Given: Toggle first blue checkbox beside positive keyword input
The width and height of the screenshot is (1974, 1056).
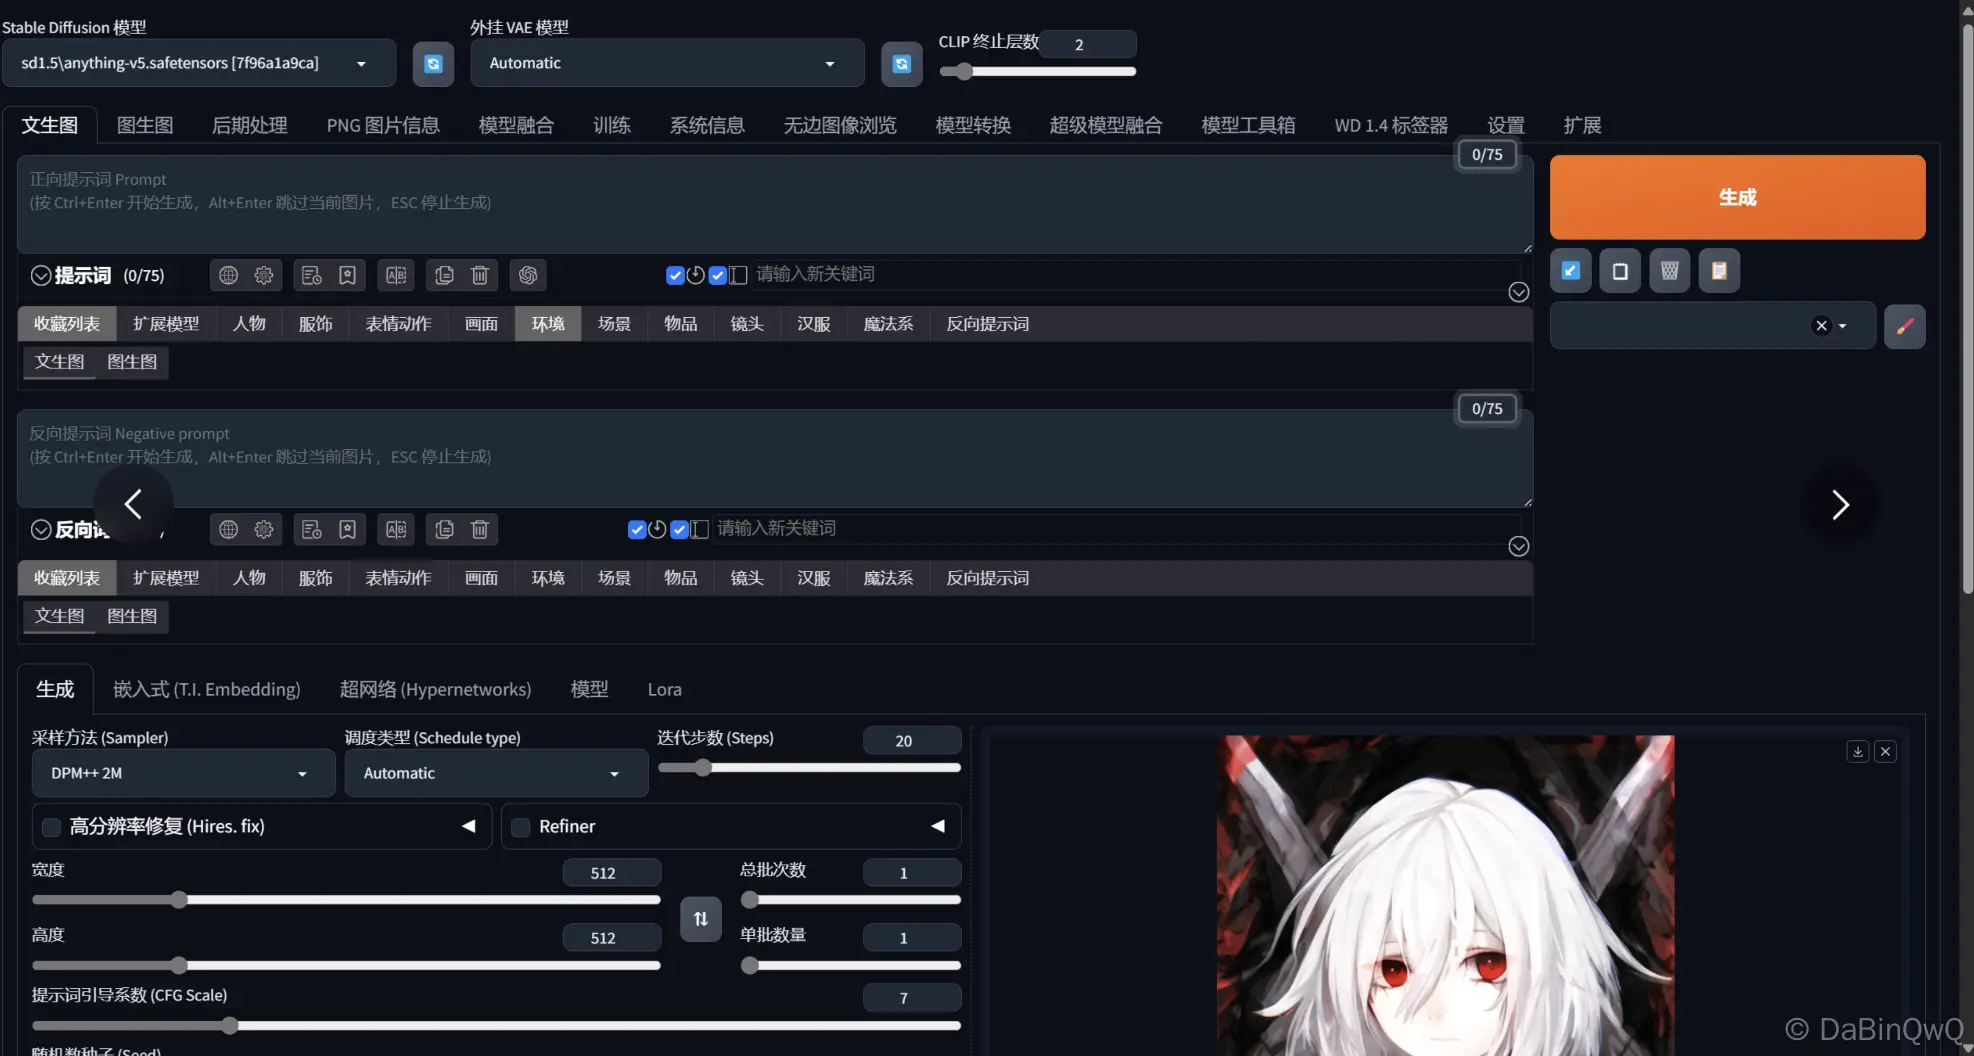Looking at the screenshot, I should [x=675, y=276].
